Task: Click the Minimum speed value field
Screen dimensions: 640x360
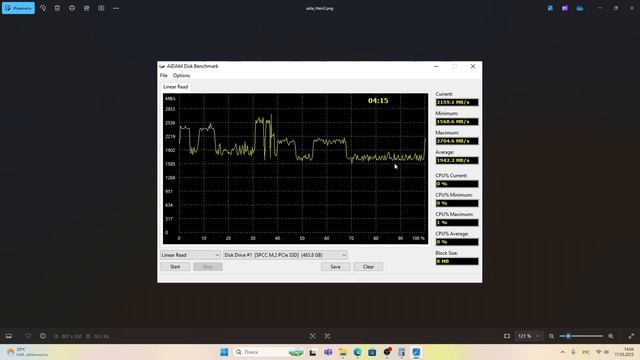Action: point(457,122)
